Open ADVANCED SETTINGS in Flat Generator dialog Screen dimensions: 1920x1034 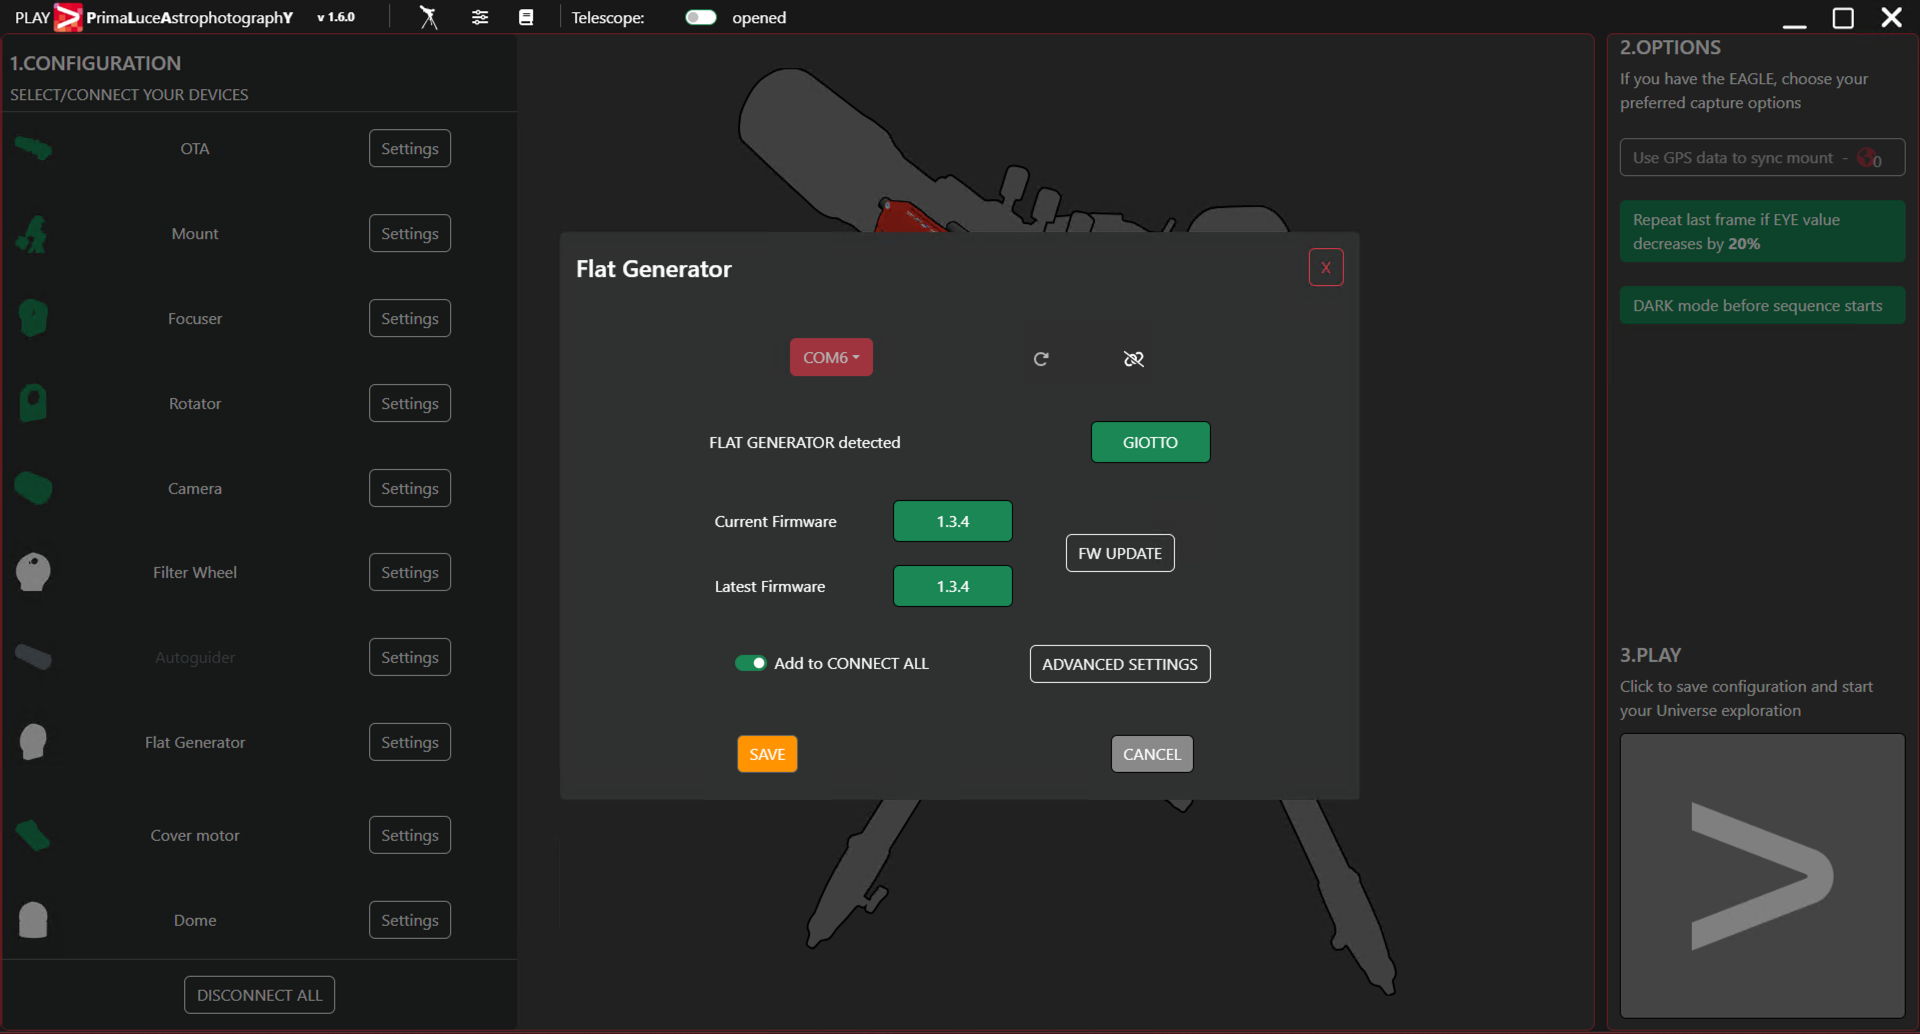click(1120, 664)
